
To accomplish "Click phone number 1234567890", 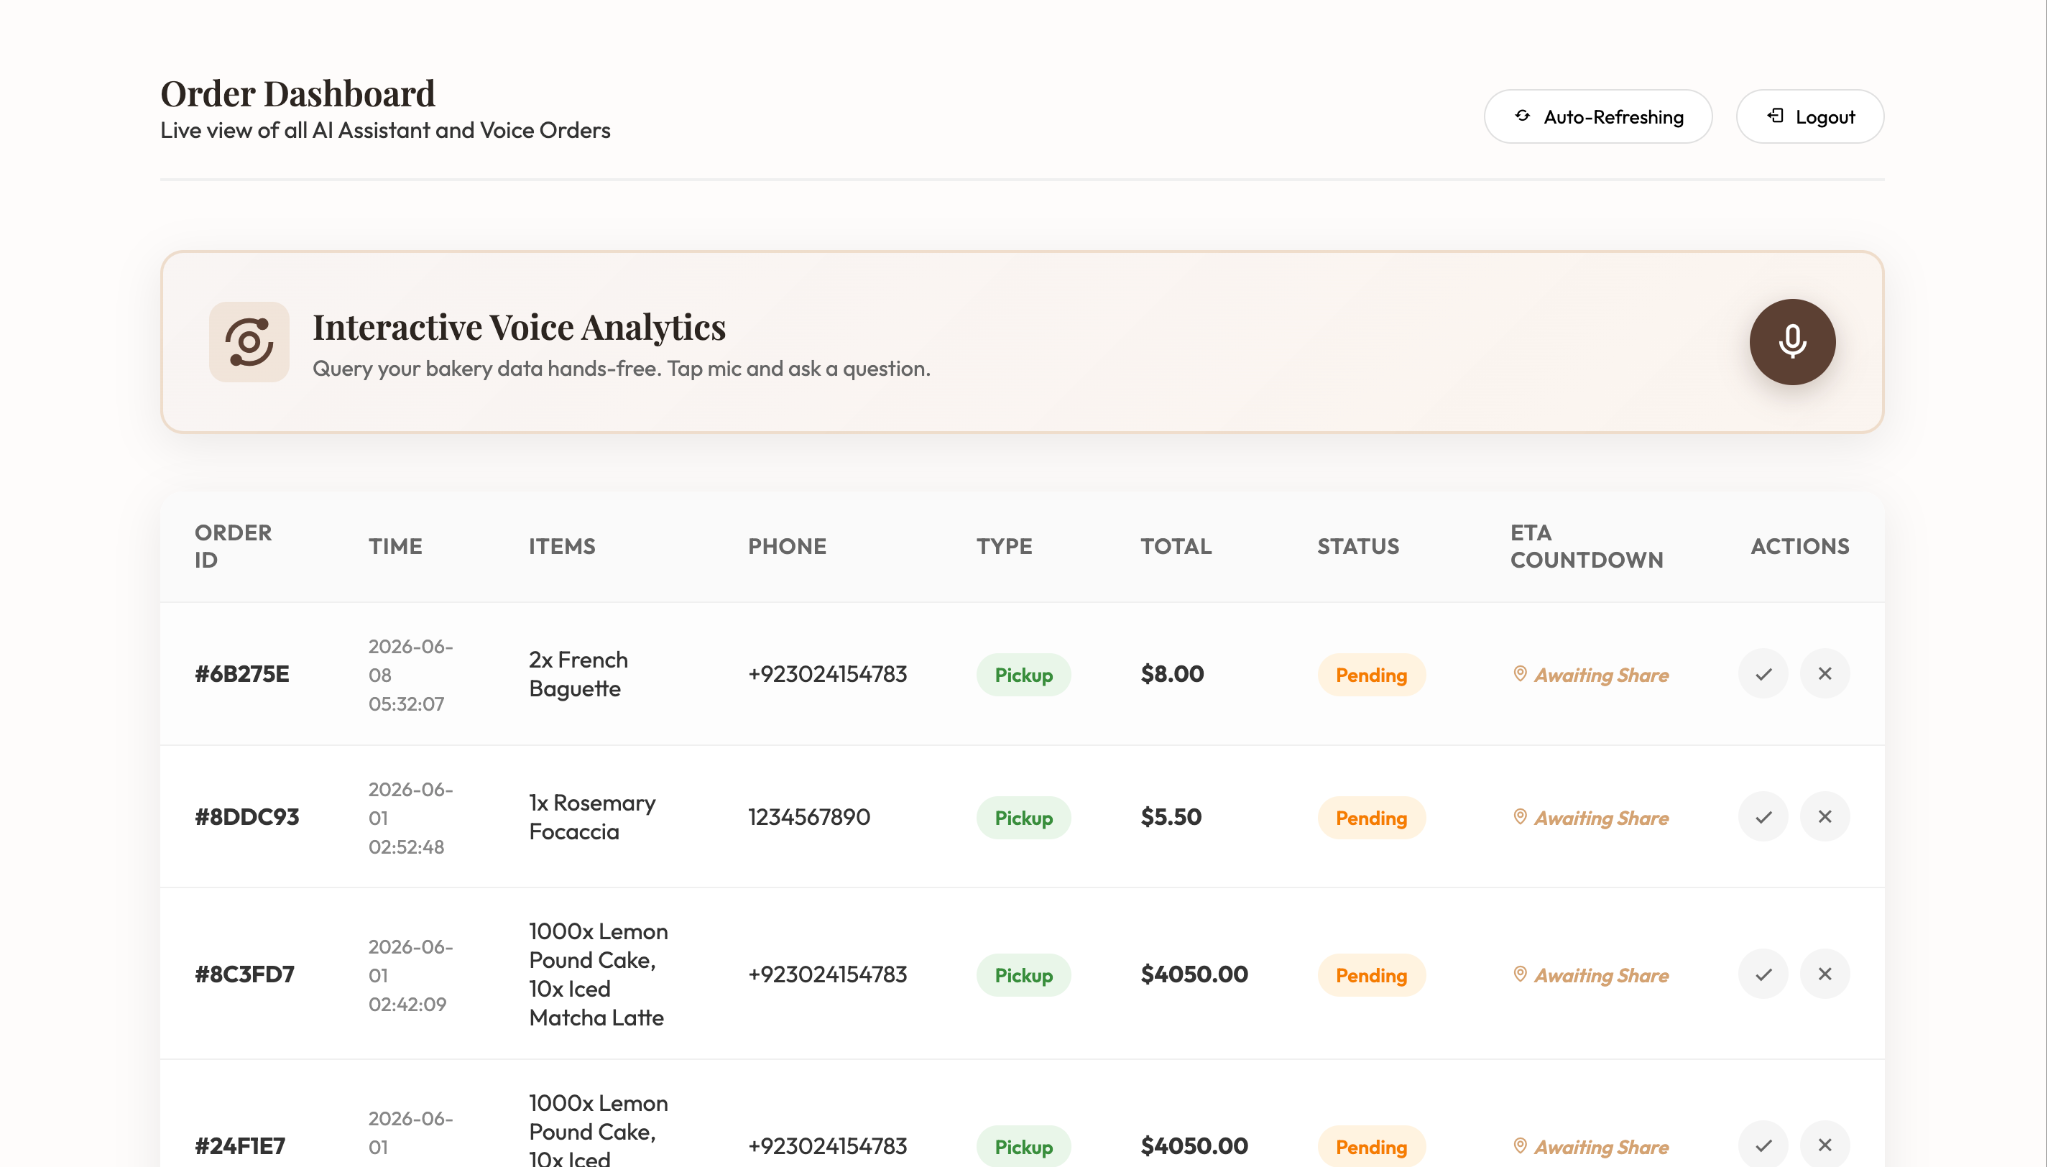I will 809,817.
